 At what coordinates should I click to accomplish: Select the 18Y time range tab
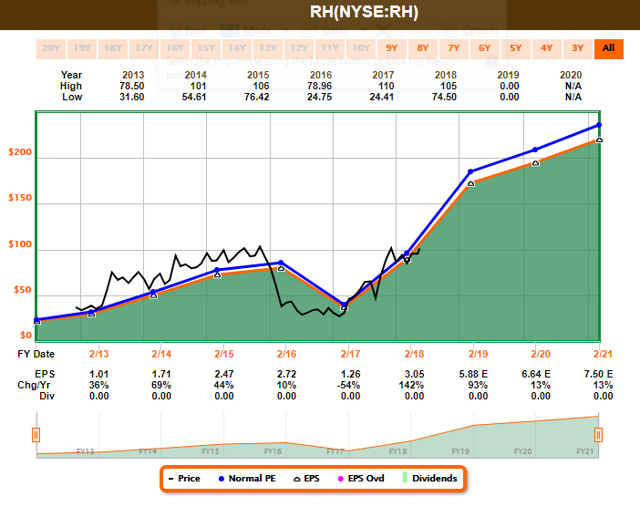pyautogui.click(x=113, y=49)
